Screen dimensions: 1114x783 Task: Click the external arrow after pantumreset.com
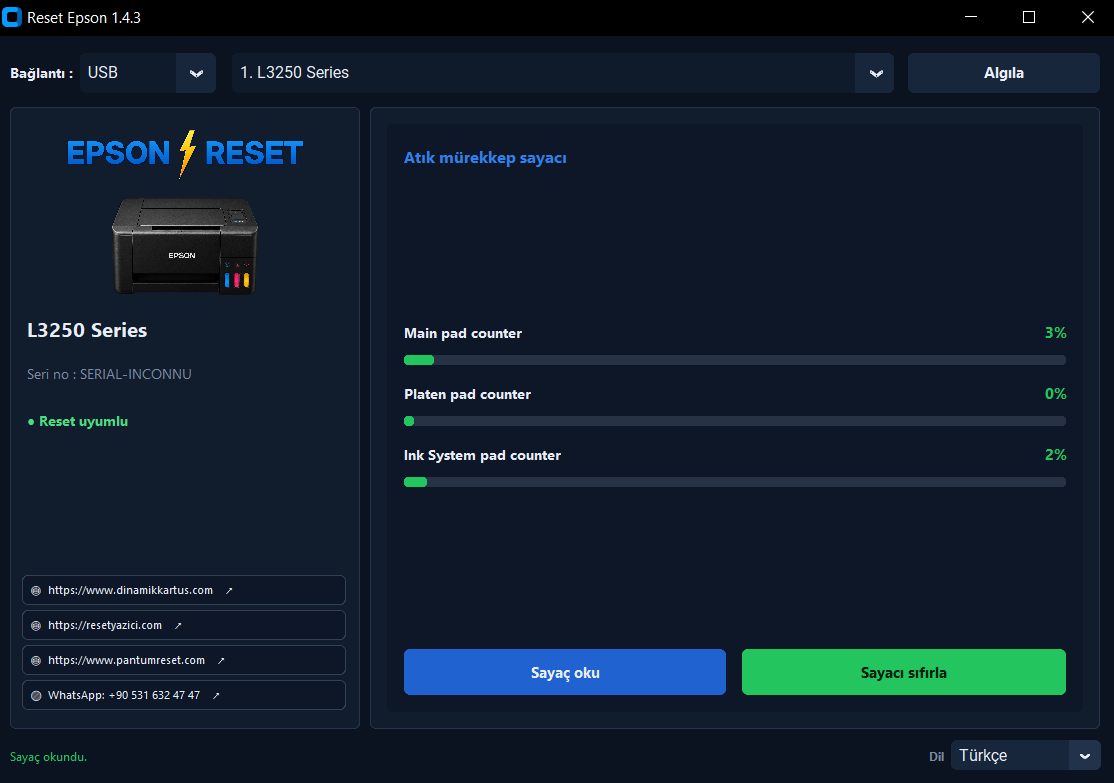(221, 660)
